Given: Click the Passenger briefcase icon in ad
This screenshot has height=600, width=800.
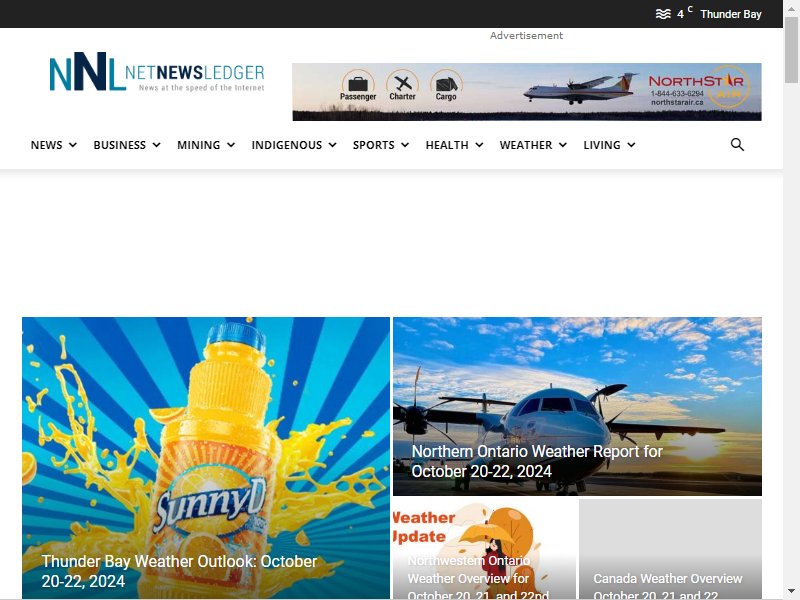Looking at the screenshot, I should [358, 85].
